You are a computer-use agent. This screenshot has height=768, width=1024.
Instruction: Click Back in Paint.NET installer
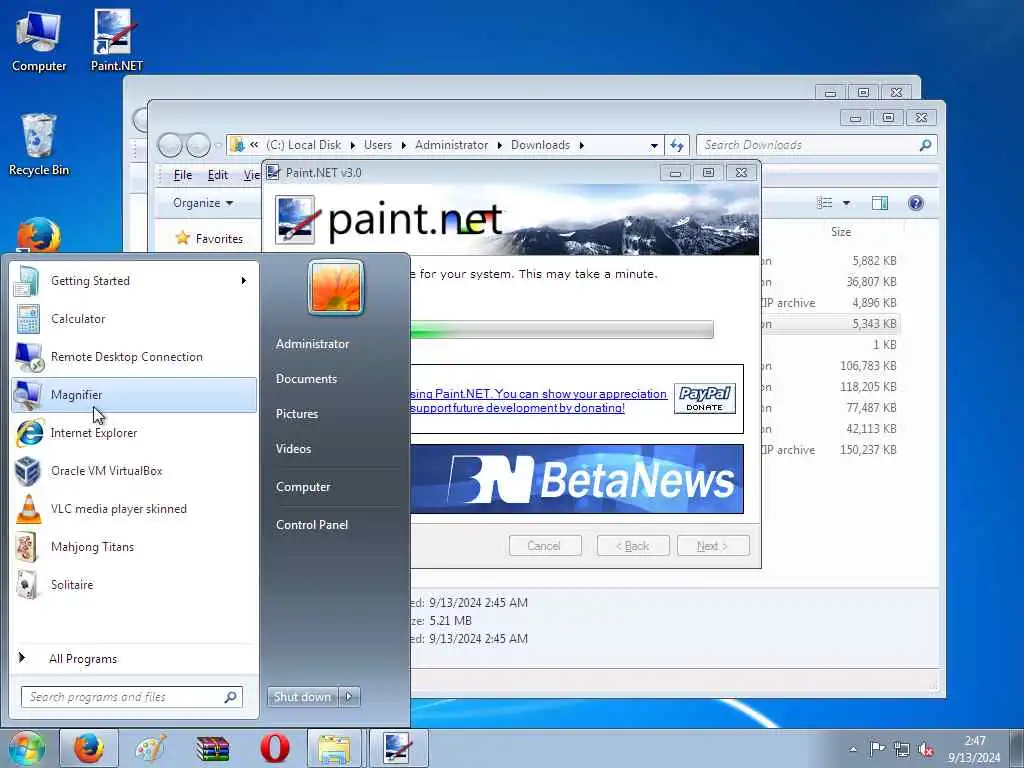633,546
